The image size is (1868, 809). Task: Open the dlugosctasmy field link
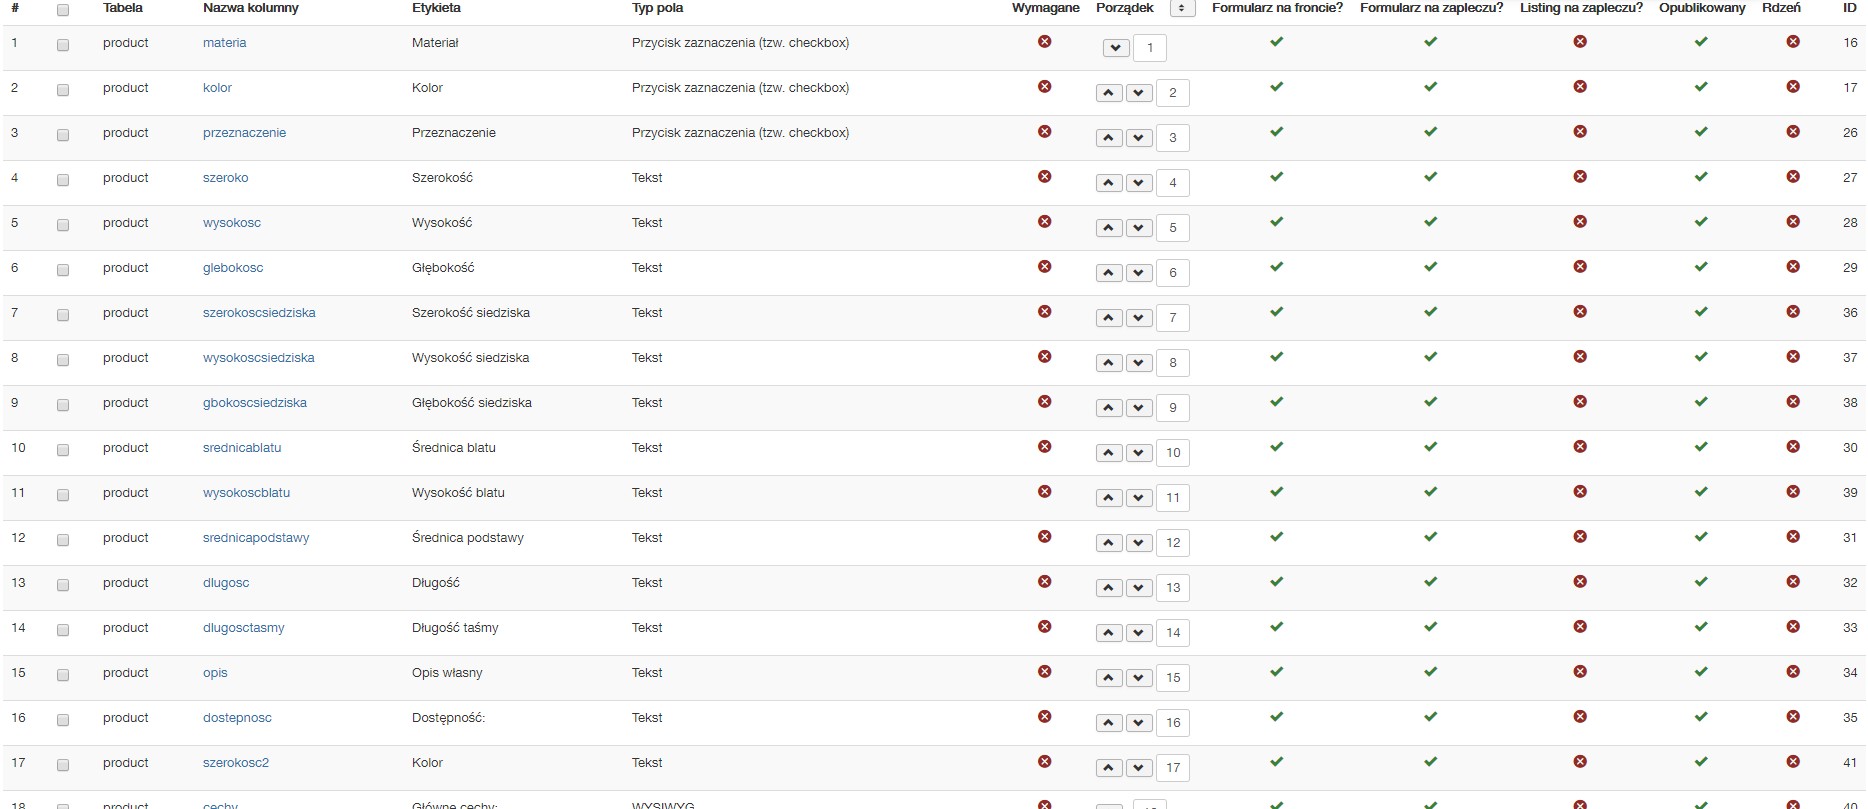click(x=244, y=628)
